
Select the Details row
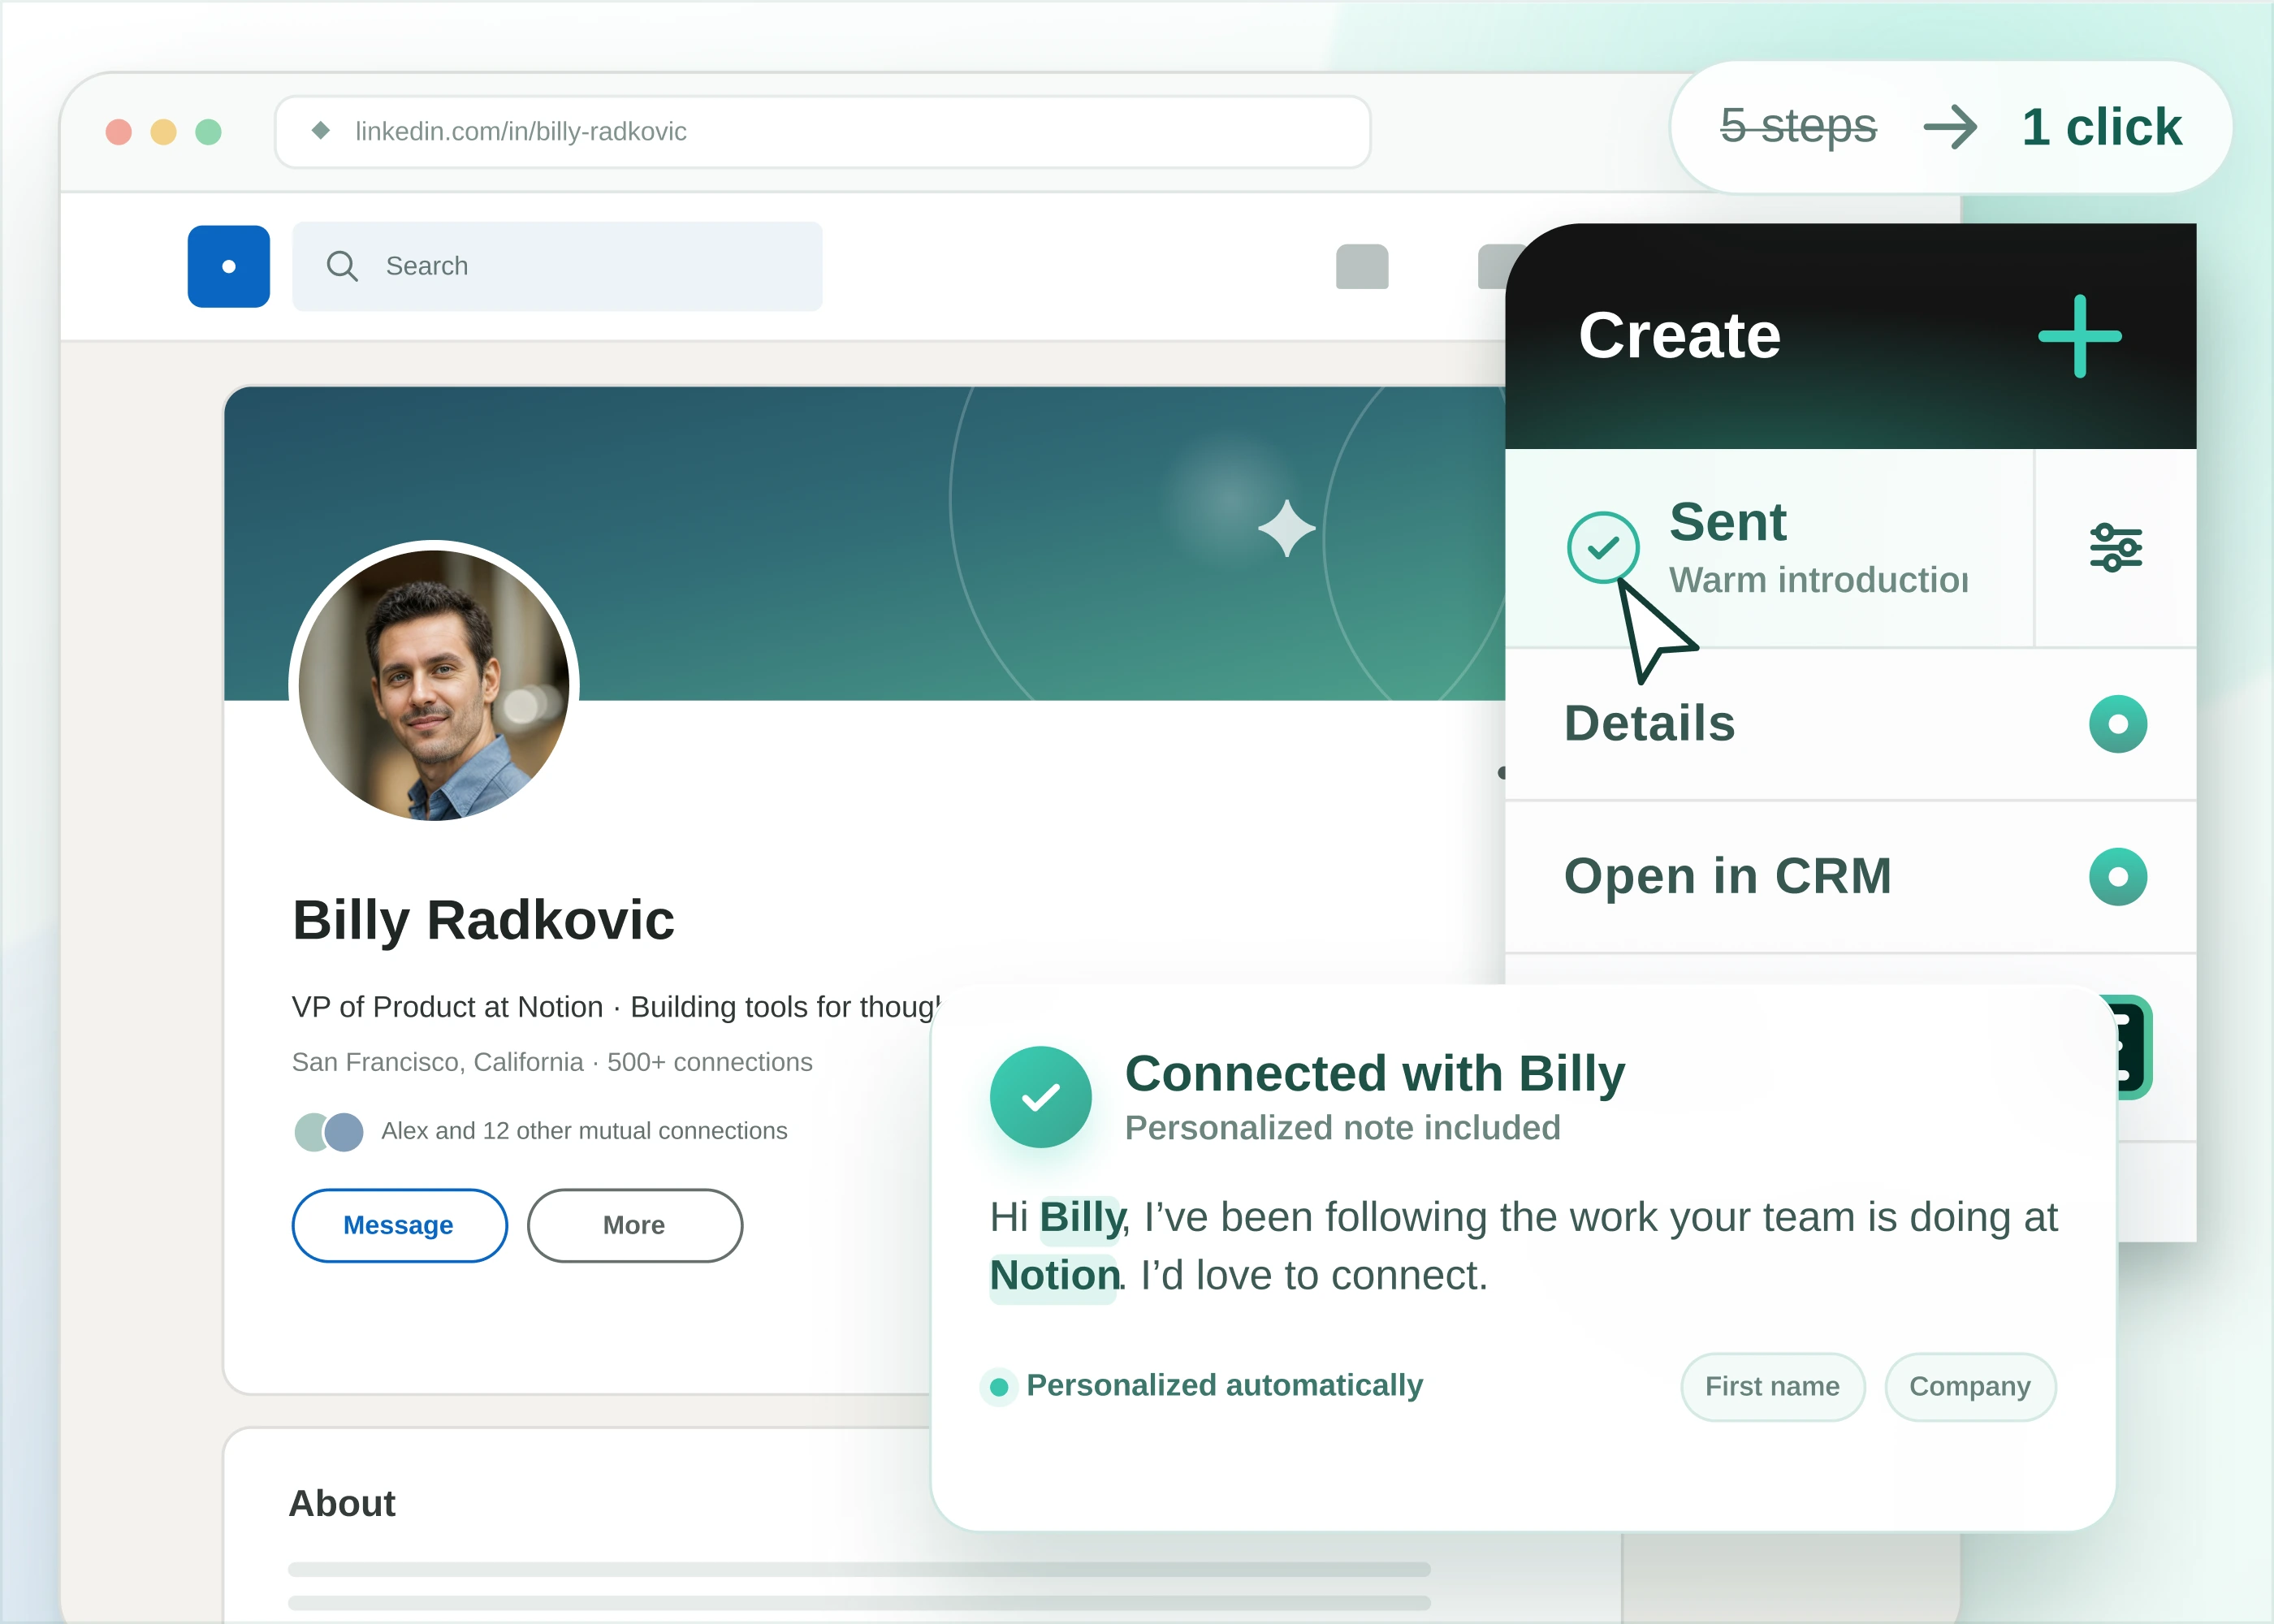(1850, 724)
